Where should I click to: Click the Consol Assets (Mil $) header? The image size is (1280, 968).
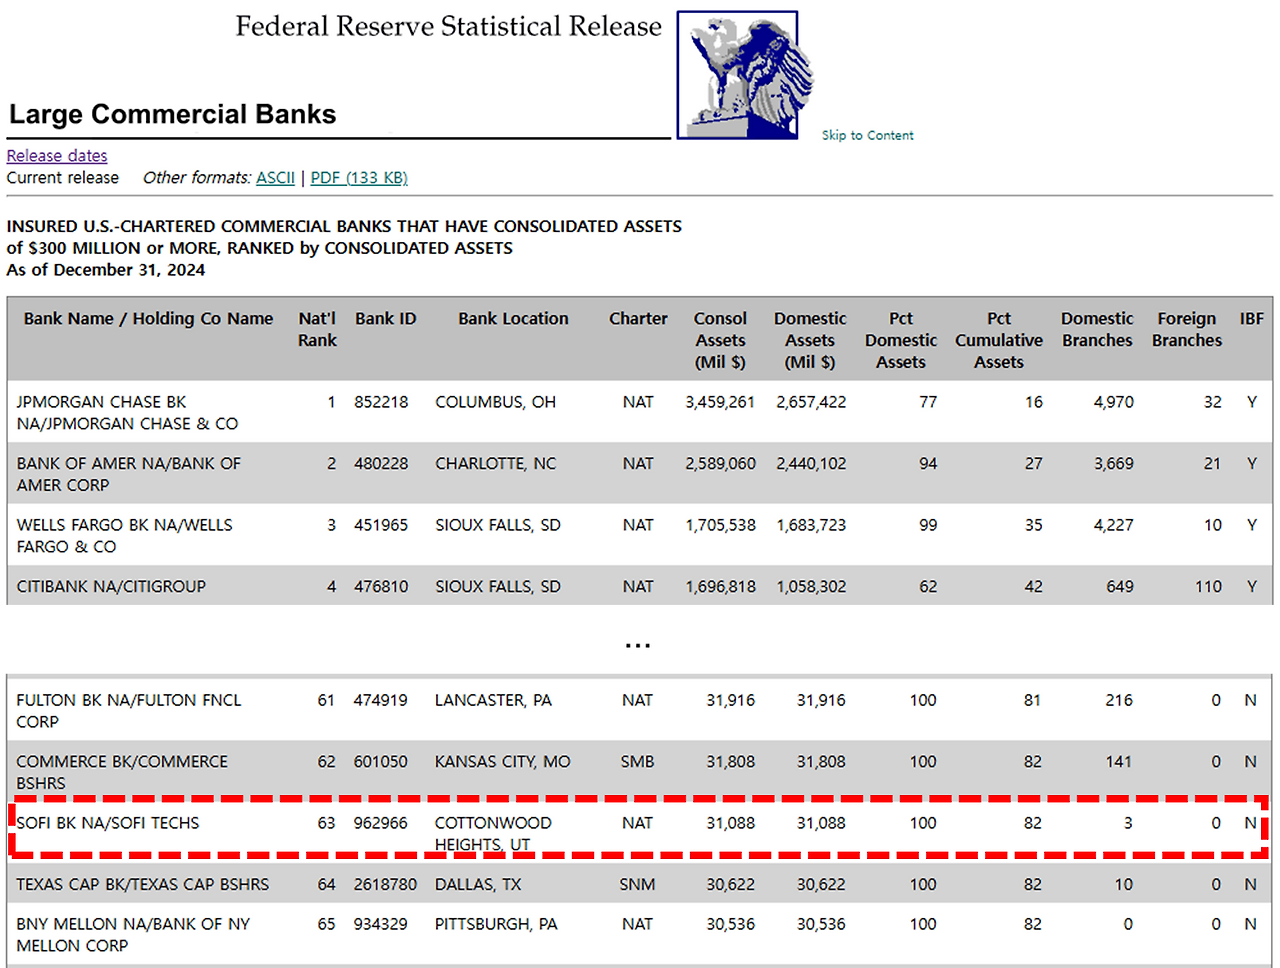[720, 340]
